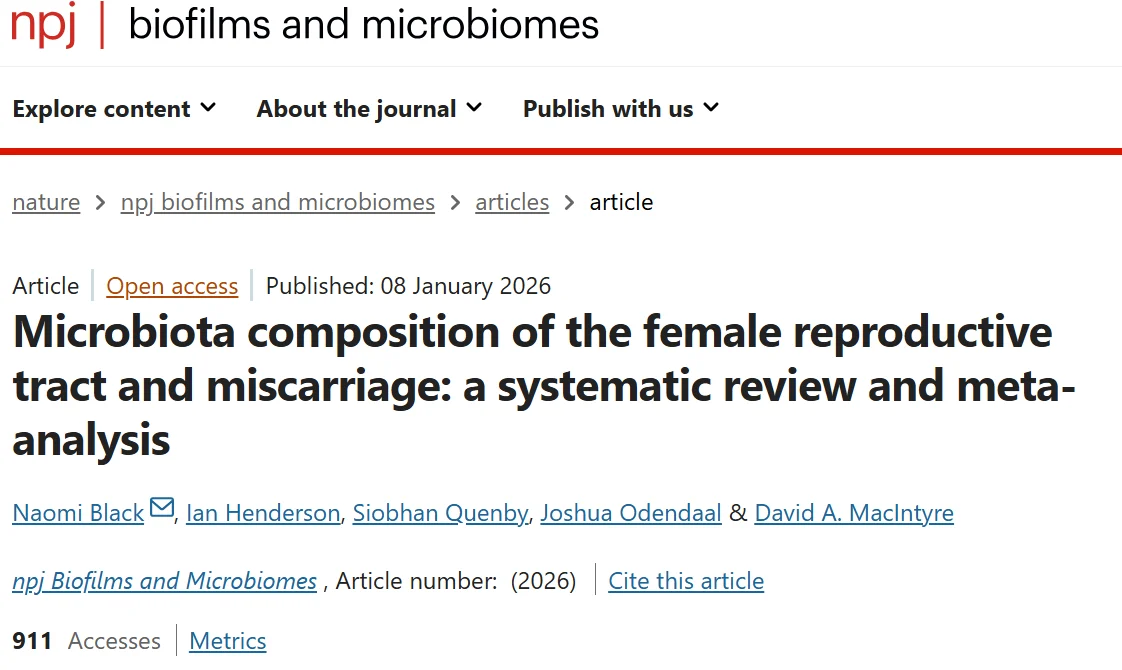1122x670 pixels.
Task: Go to the nature breadcrumb link
Action: pyautogui.click(x=46, y=202)
